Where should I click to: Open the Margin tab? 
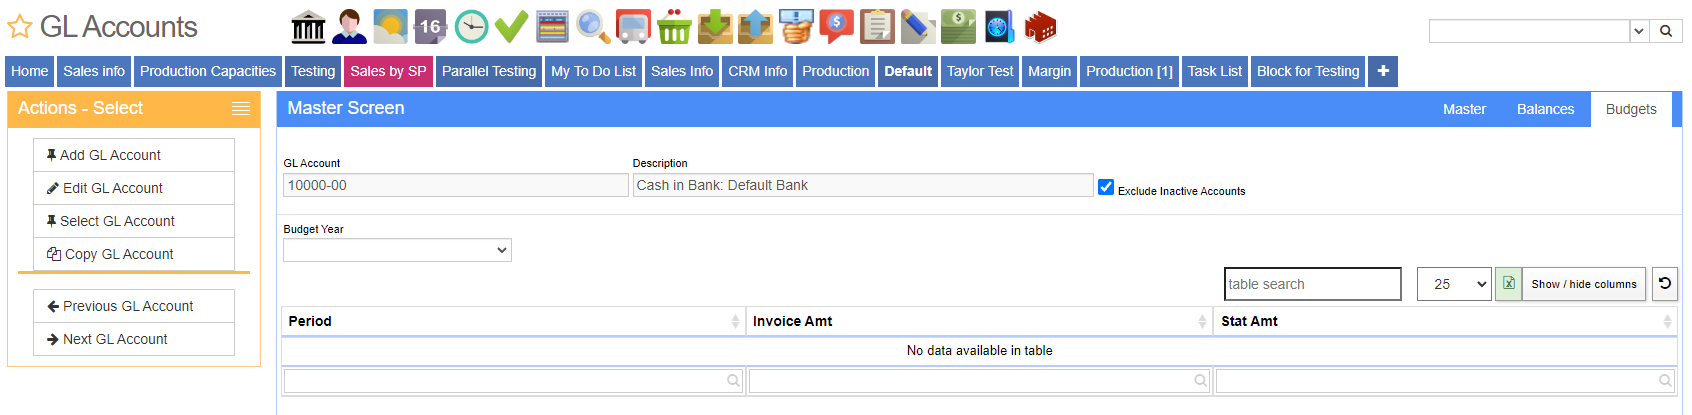(1049, 71)
